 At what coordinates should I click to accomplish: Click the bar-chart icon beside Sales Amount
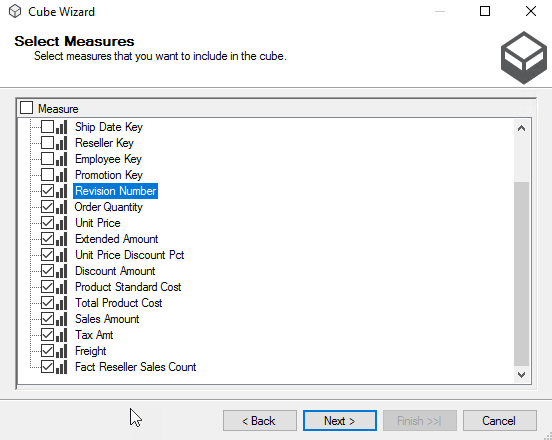click(62, 319)
